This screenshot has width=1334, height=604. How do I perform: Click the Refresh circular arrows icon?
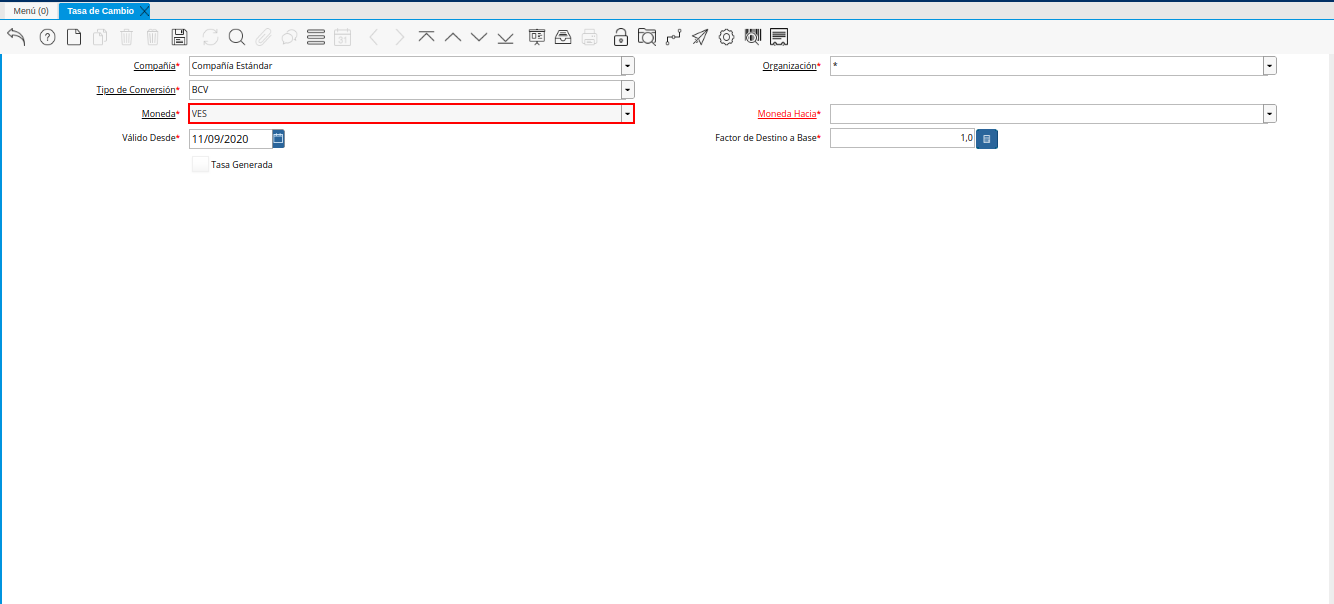pos(210,37)
